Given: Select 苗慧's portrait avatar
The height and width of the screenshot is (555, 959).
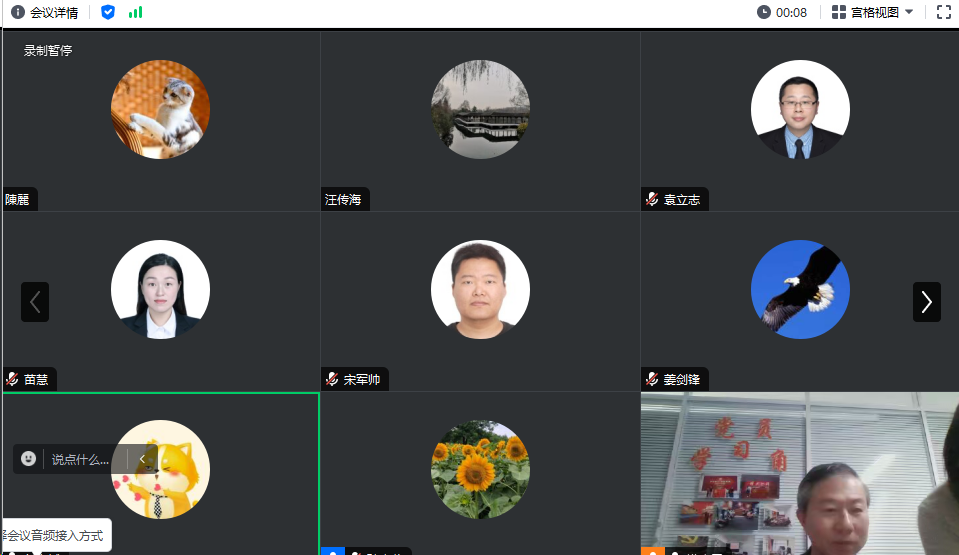Looking at the screenshot, I should click(x=160, y=289).
